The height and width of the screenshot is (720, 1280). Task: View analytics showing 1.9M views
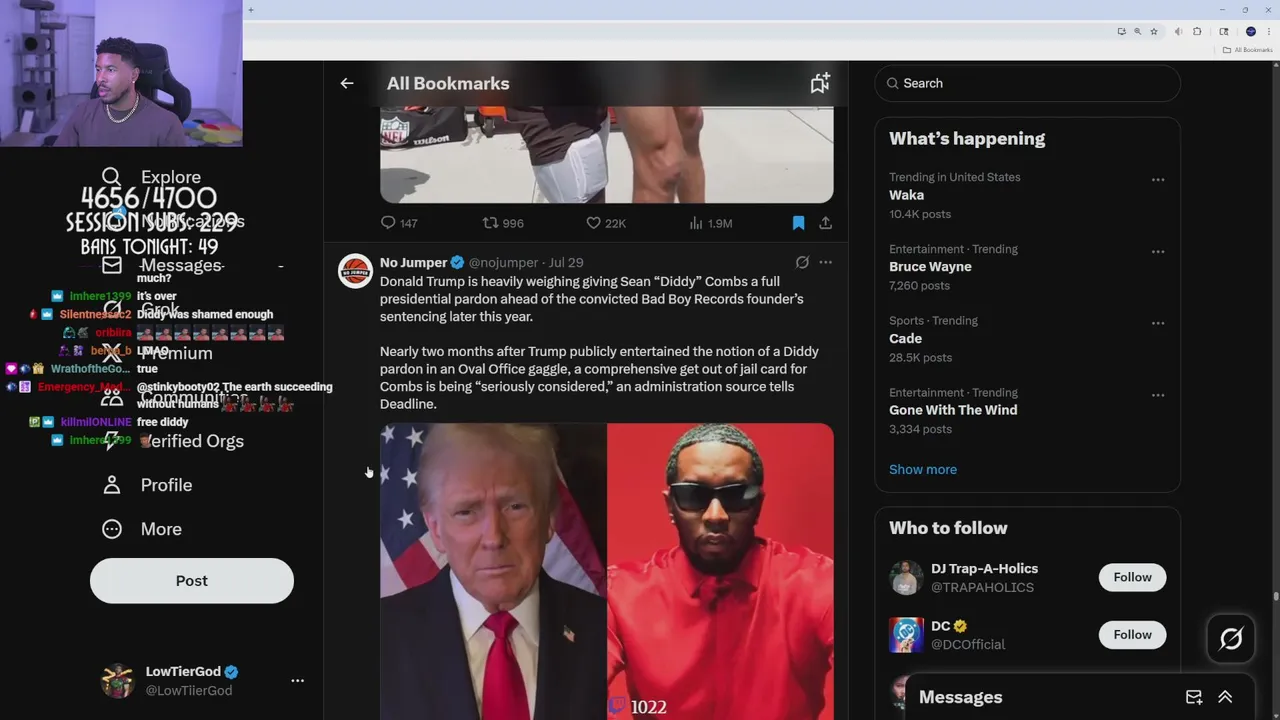click(x=711, y=223)
